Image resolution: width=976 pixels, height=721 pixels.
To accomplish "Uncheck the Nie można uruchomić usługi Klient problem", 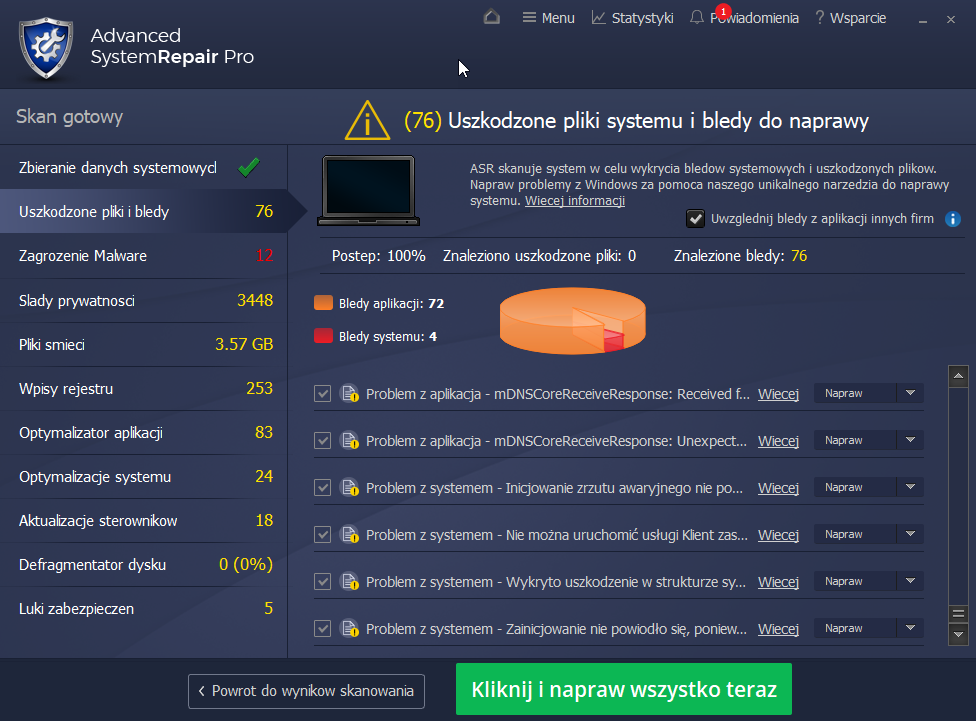I will [322, 535].
